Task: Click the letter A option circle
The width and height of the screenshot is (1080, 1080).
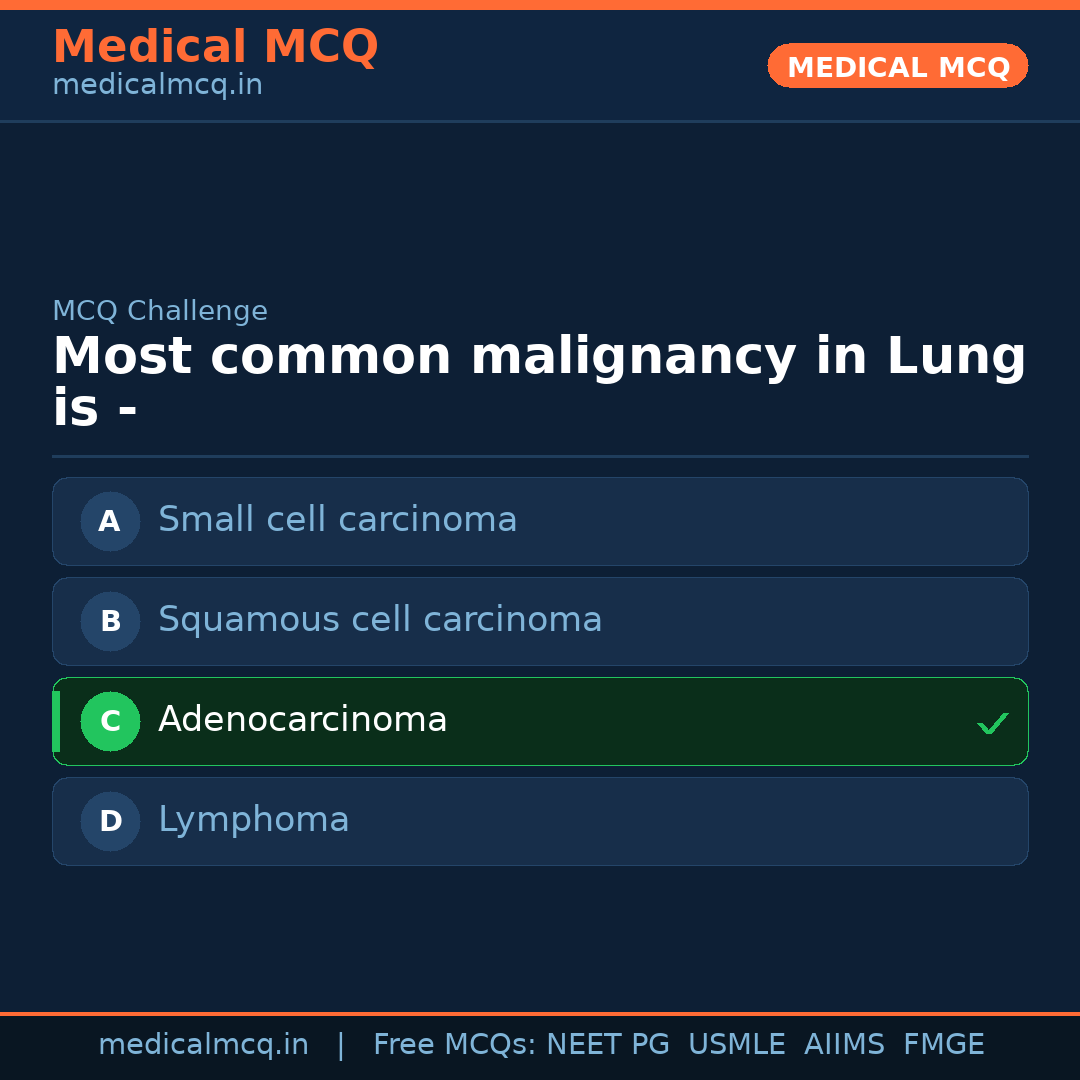Action: [x=110, y=521]
